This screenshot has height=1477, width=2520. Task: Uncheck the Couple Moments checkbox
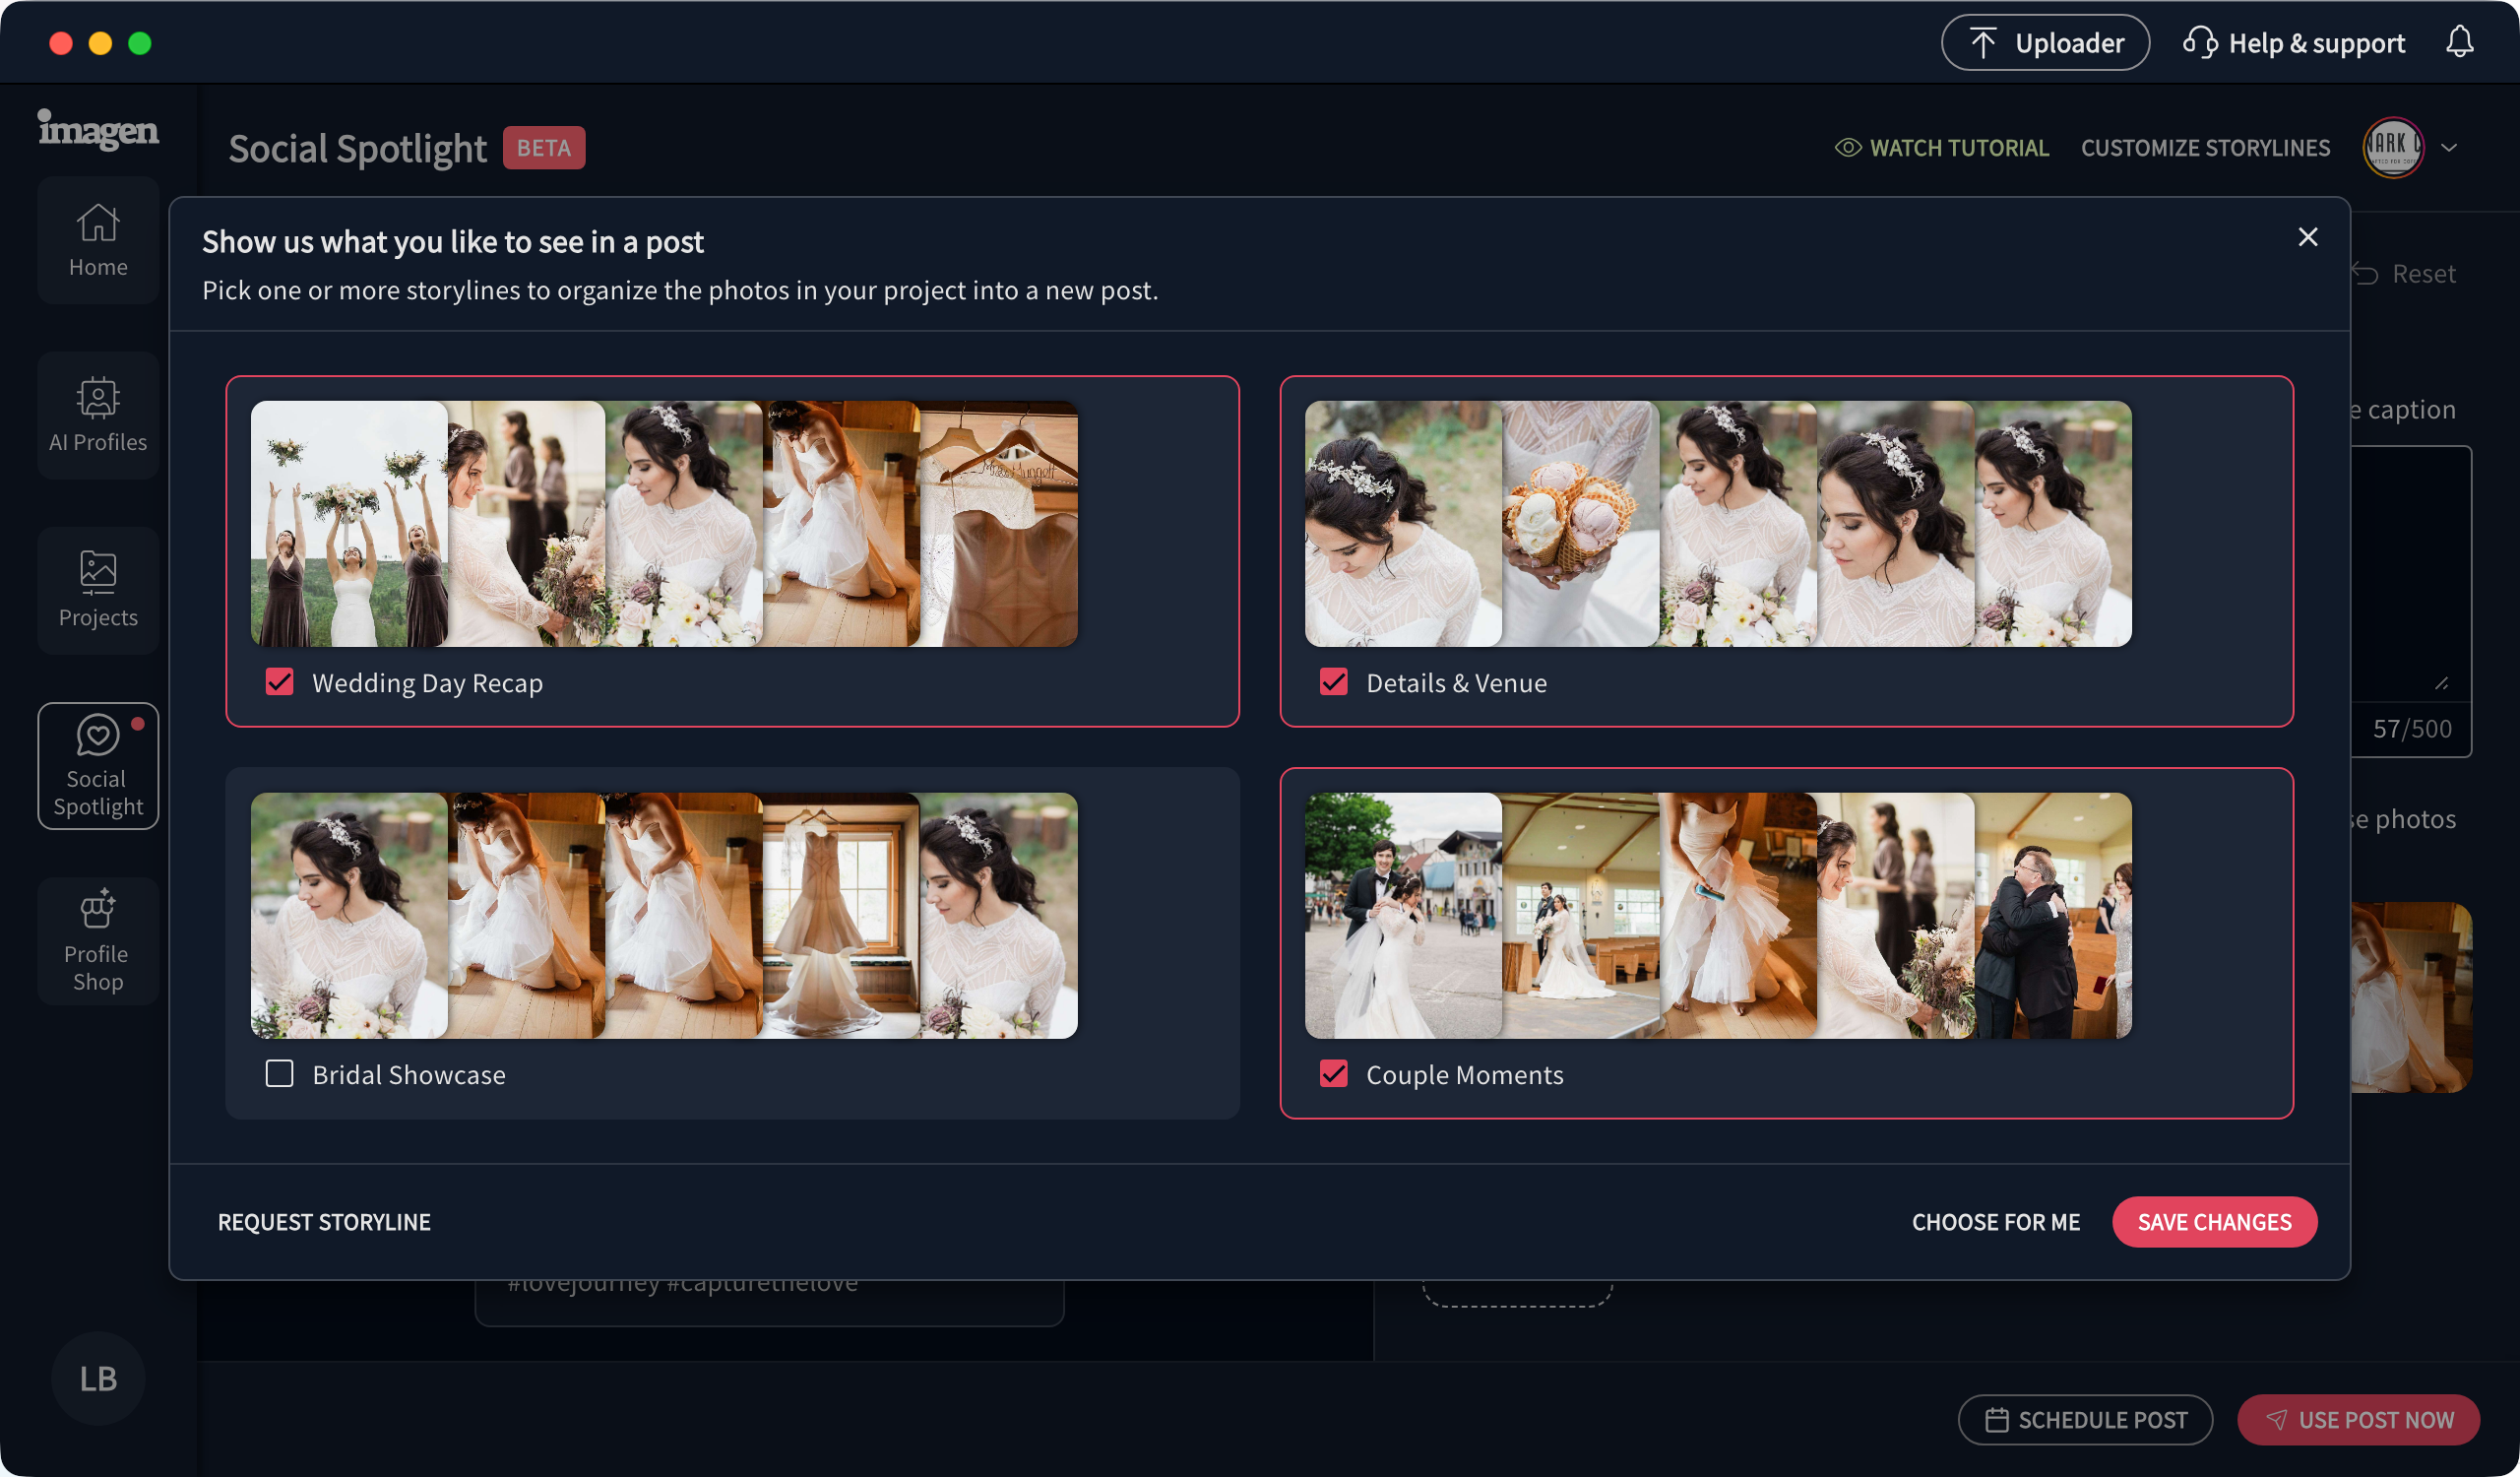coord(1333,1074)
